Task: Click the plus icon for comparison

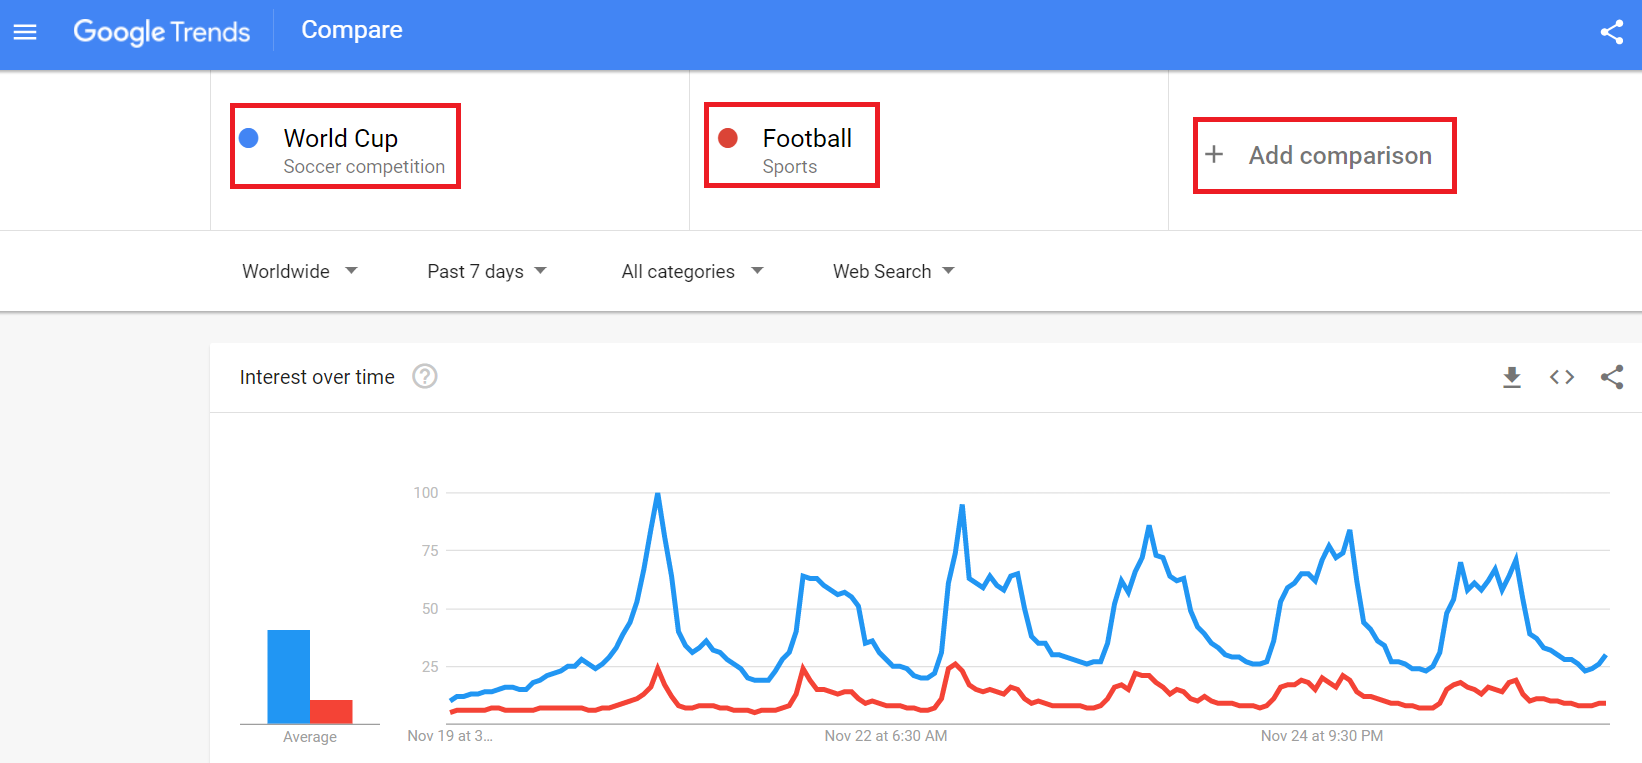Action: [1214, 154]
